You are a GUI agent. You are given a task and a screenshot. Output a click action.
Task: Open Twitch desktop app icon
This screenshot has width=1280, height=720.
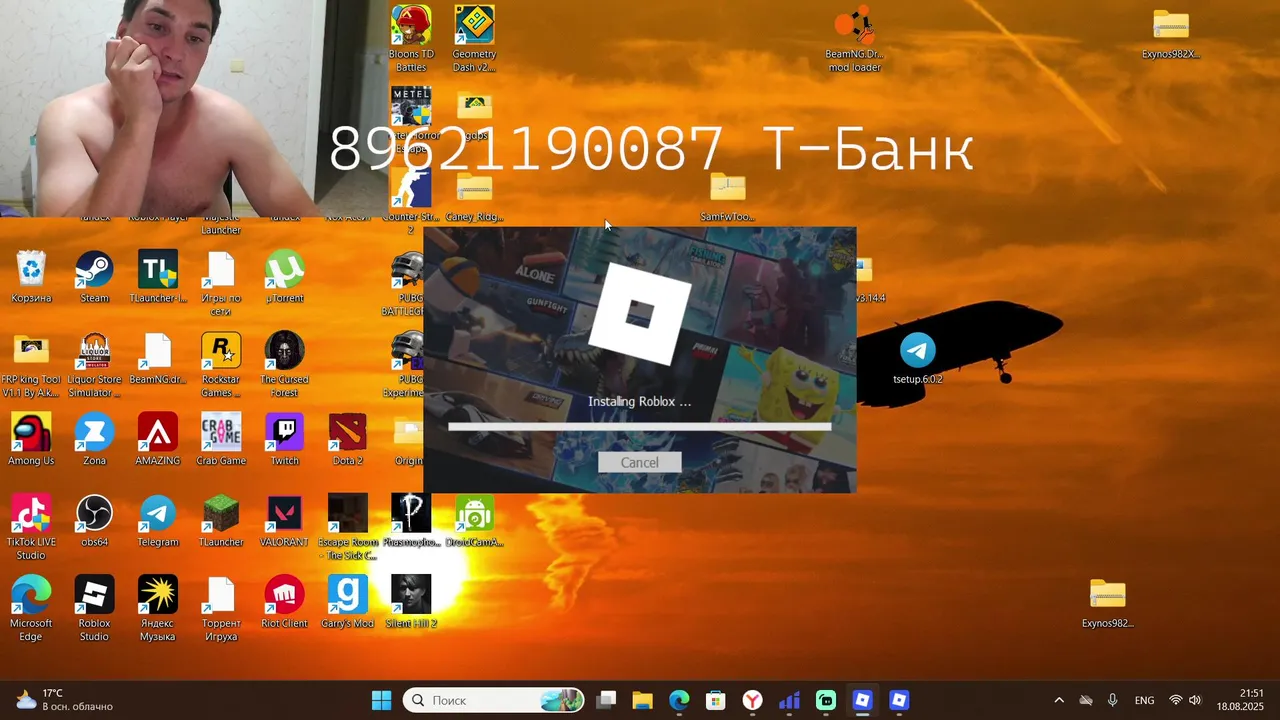285,440
